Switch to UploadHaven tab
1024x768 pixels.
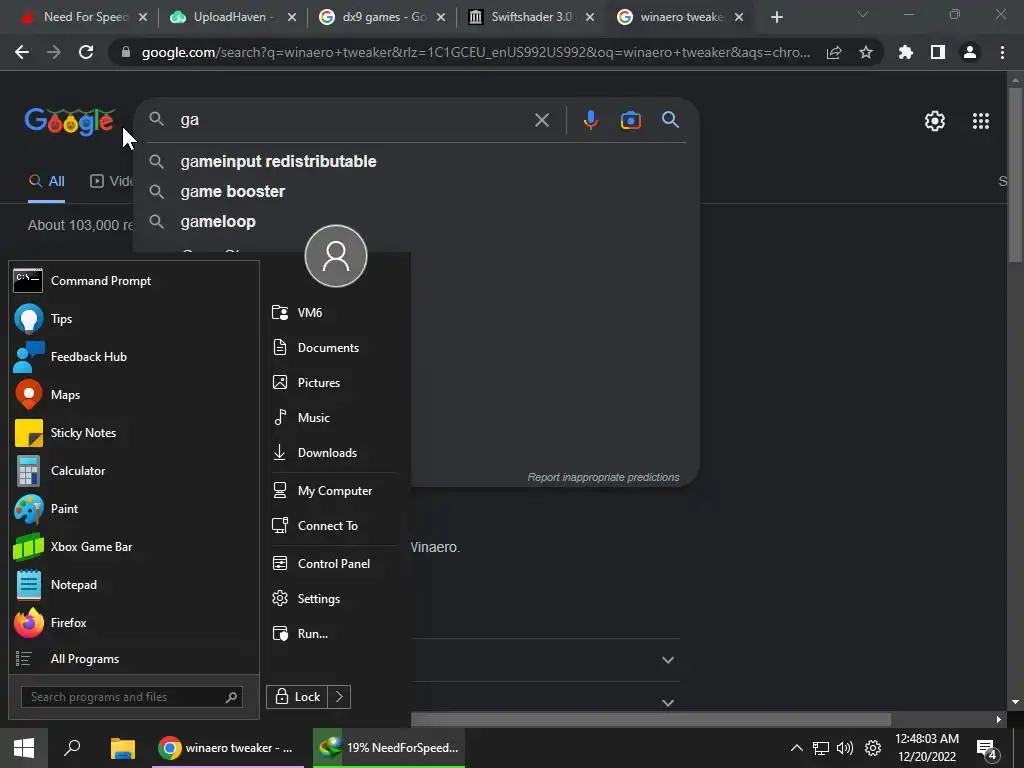[231, 17]
